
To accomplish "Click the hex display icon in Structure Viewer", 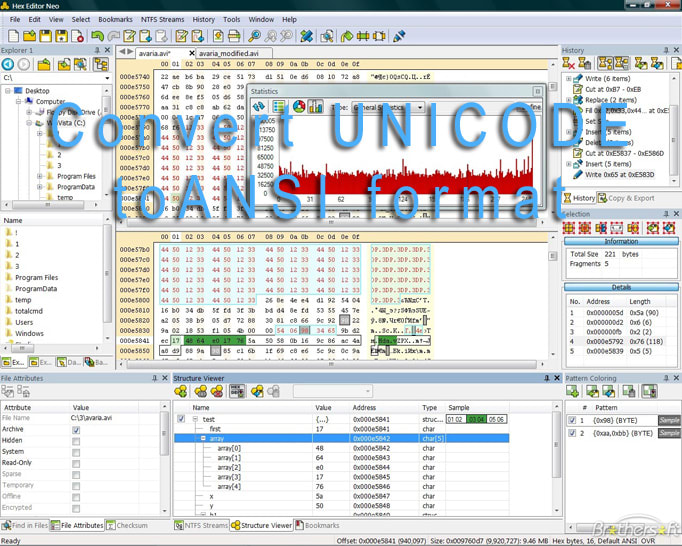I will [x=237, y=391].
